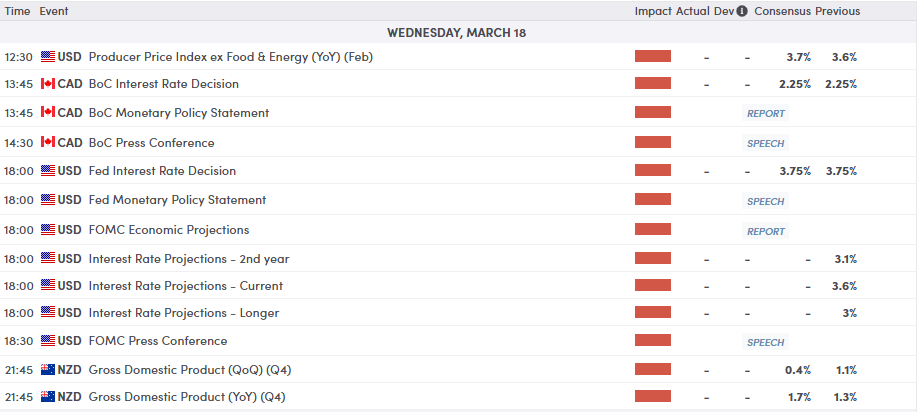Click the Canada flag beside BoC Interest Rate Decision
Screen dimensions: 918x412
click(x=48, y=84)
